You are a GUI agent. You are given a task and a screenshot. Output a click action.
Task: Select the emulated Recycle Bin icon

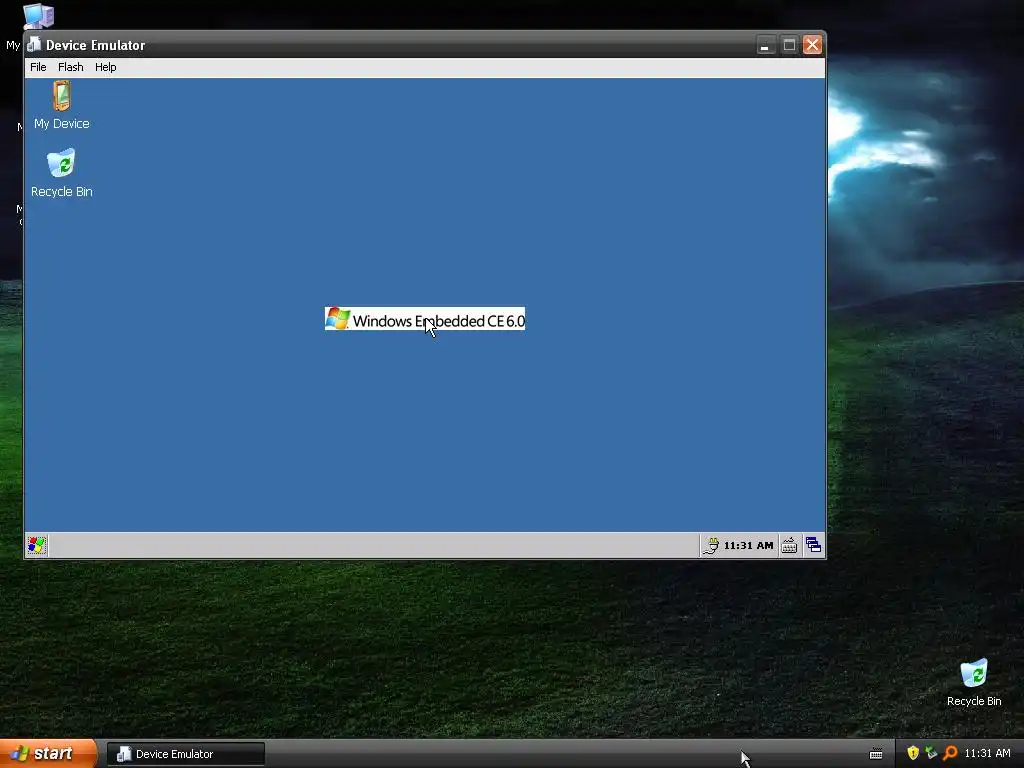click(61, 173)
